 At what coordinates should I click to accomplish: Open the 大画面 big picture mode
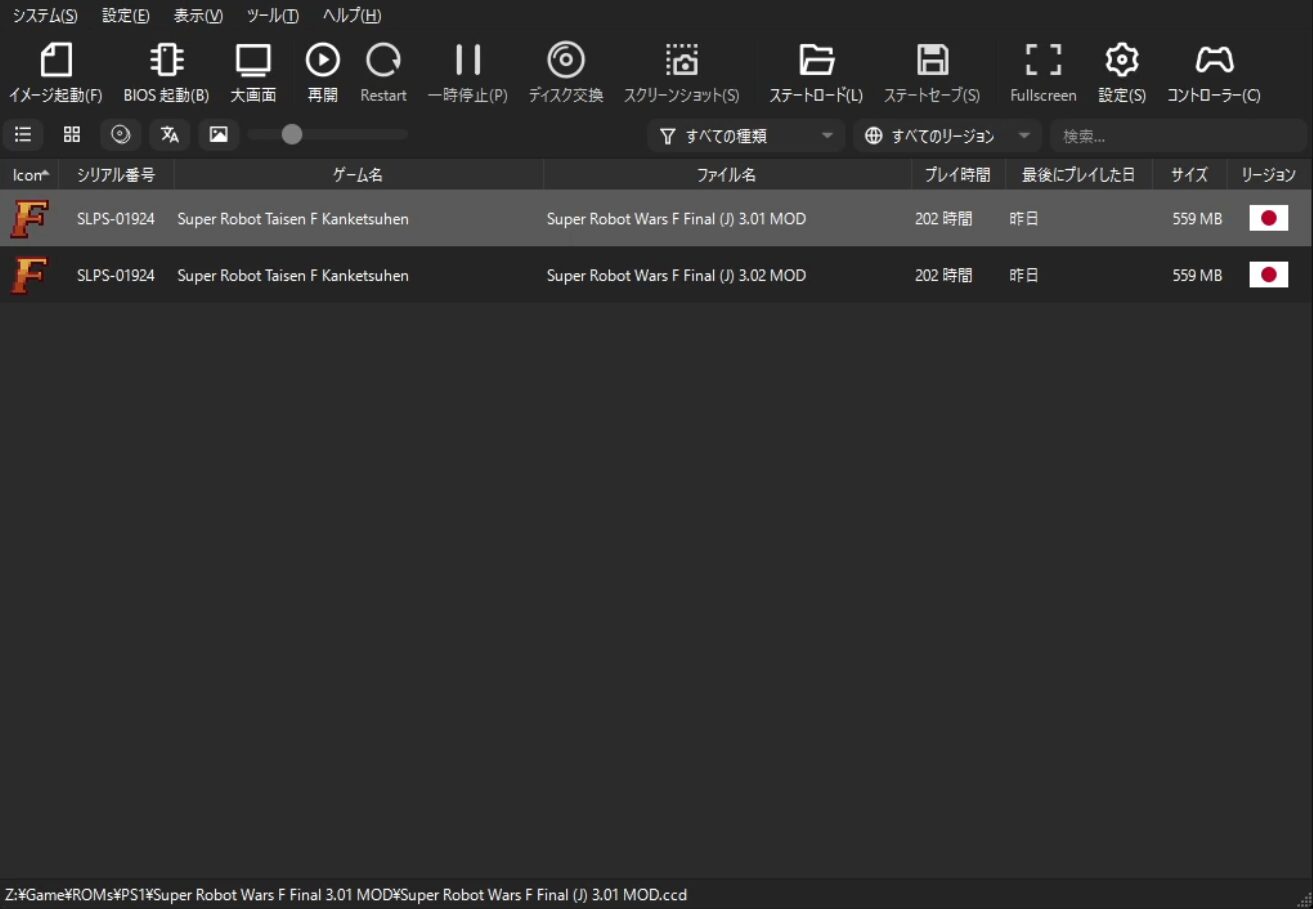(x=253, y=61)
